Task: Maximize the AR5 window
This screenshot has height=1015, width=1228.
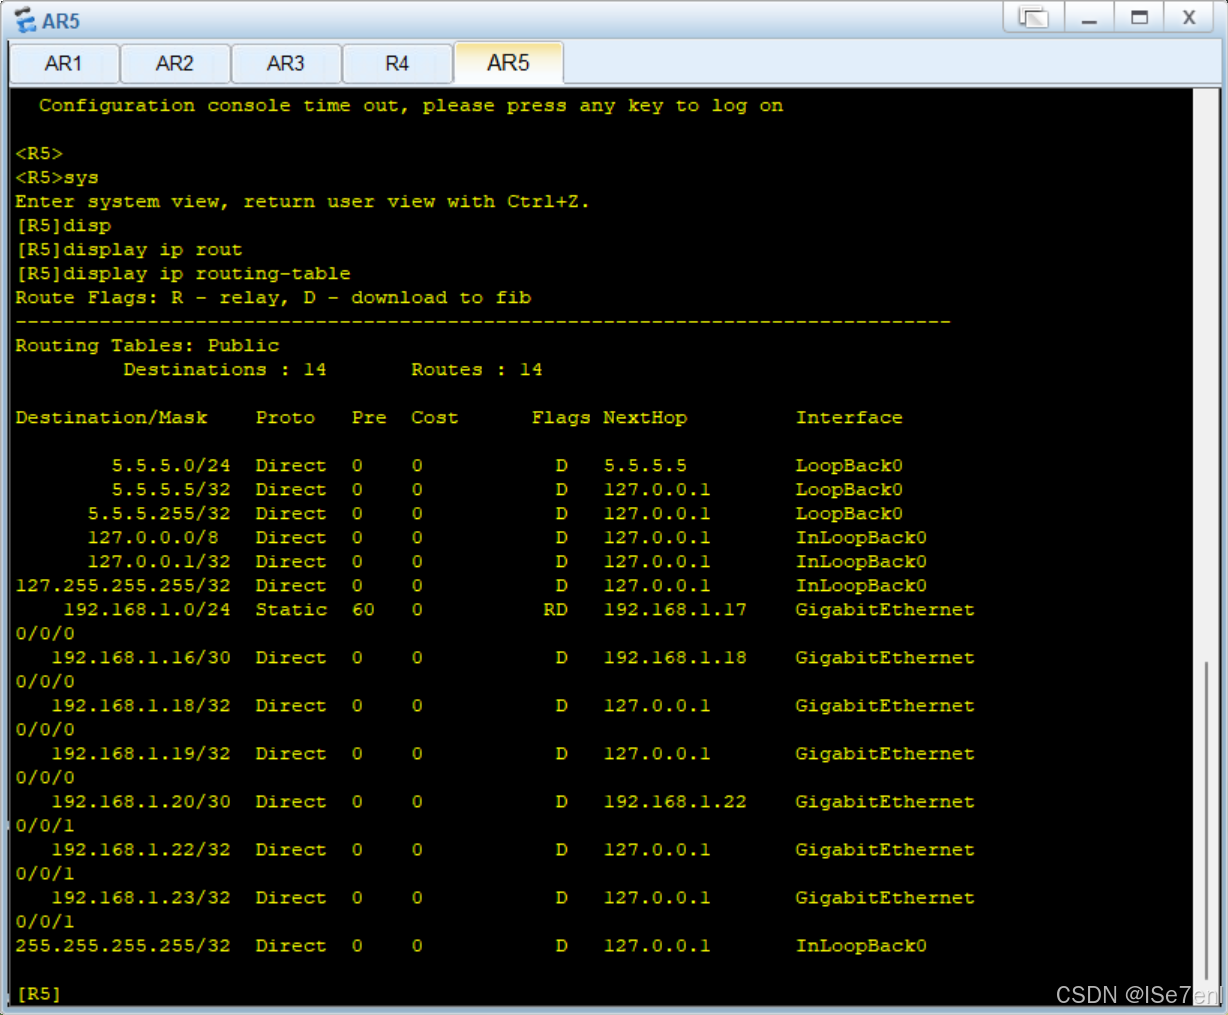Action: [1139, 17]
